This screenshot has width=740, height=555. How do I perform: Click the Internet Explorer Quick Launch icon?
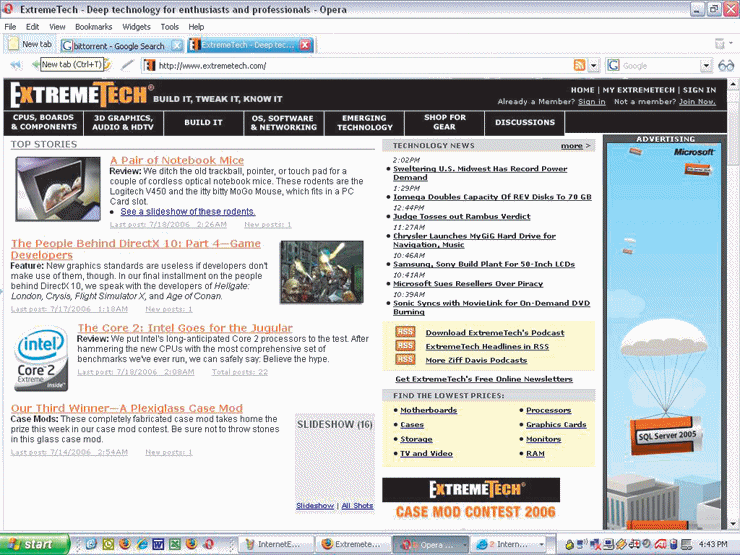click(x=142, y=544)
